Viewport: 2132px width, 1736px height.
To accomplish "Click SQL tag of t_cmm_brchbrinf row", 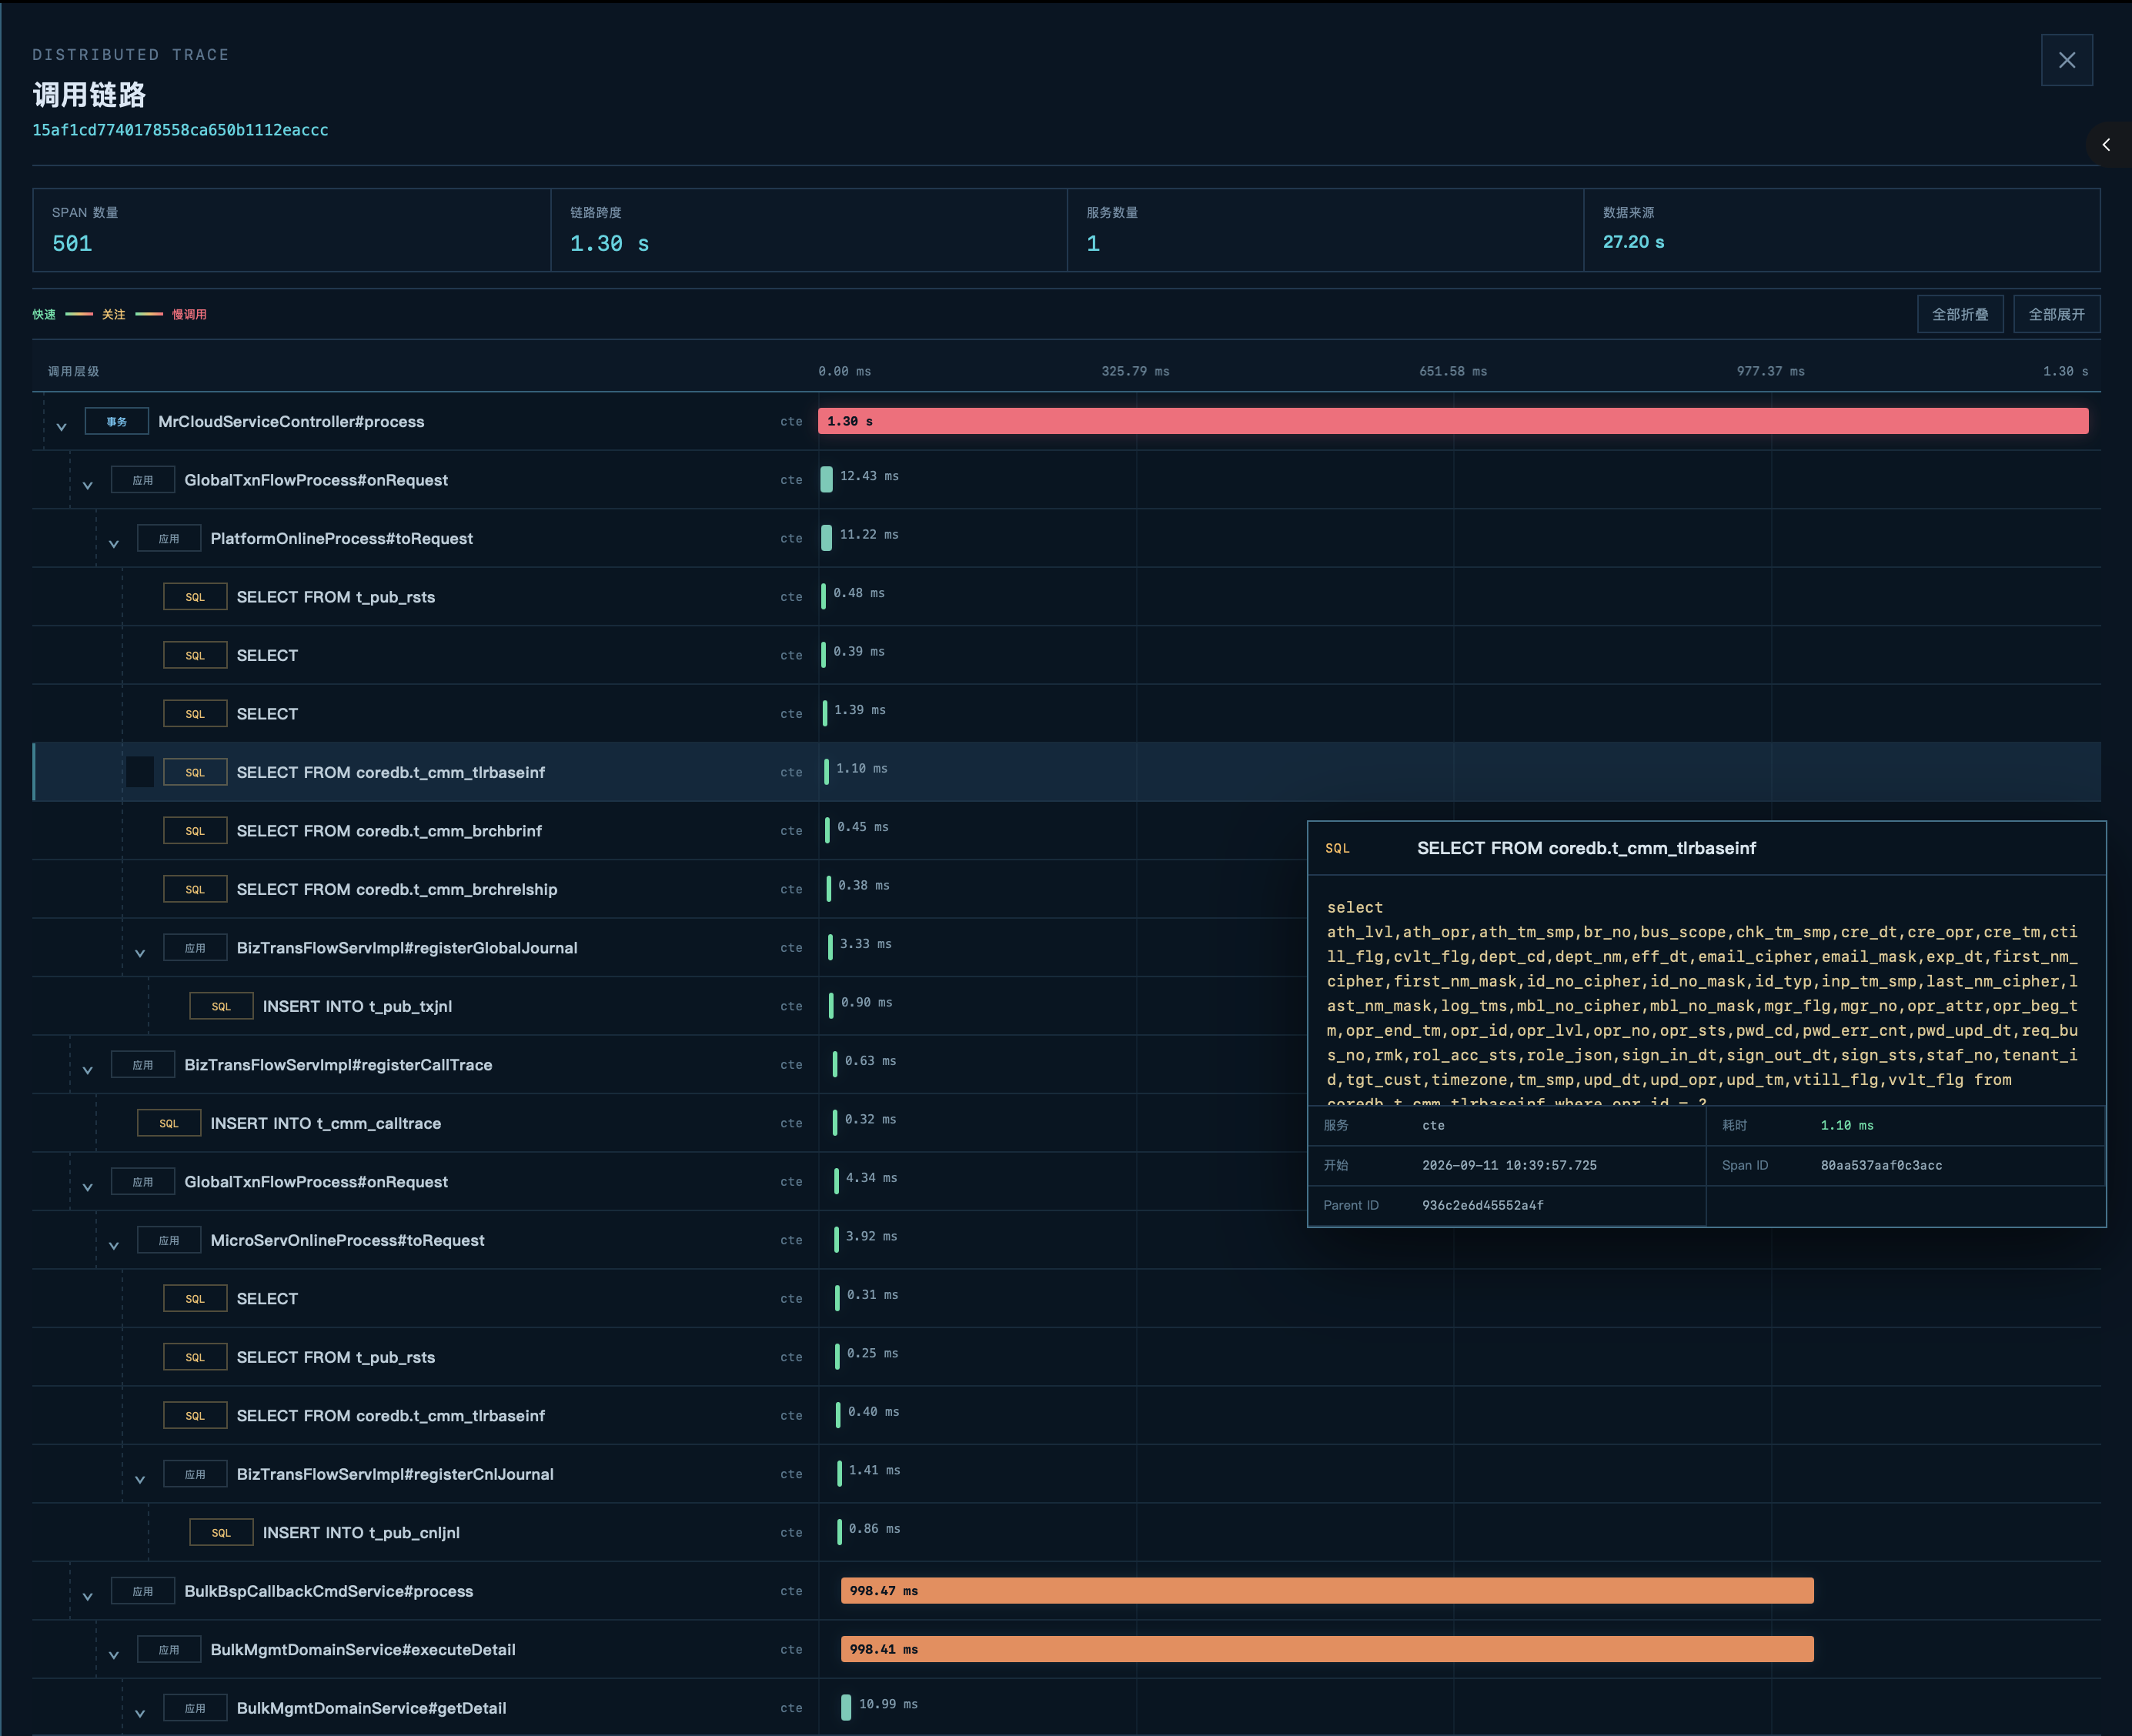I will coord(195,831).
